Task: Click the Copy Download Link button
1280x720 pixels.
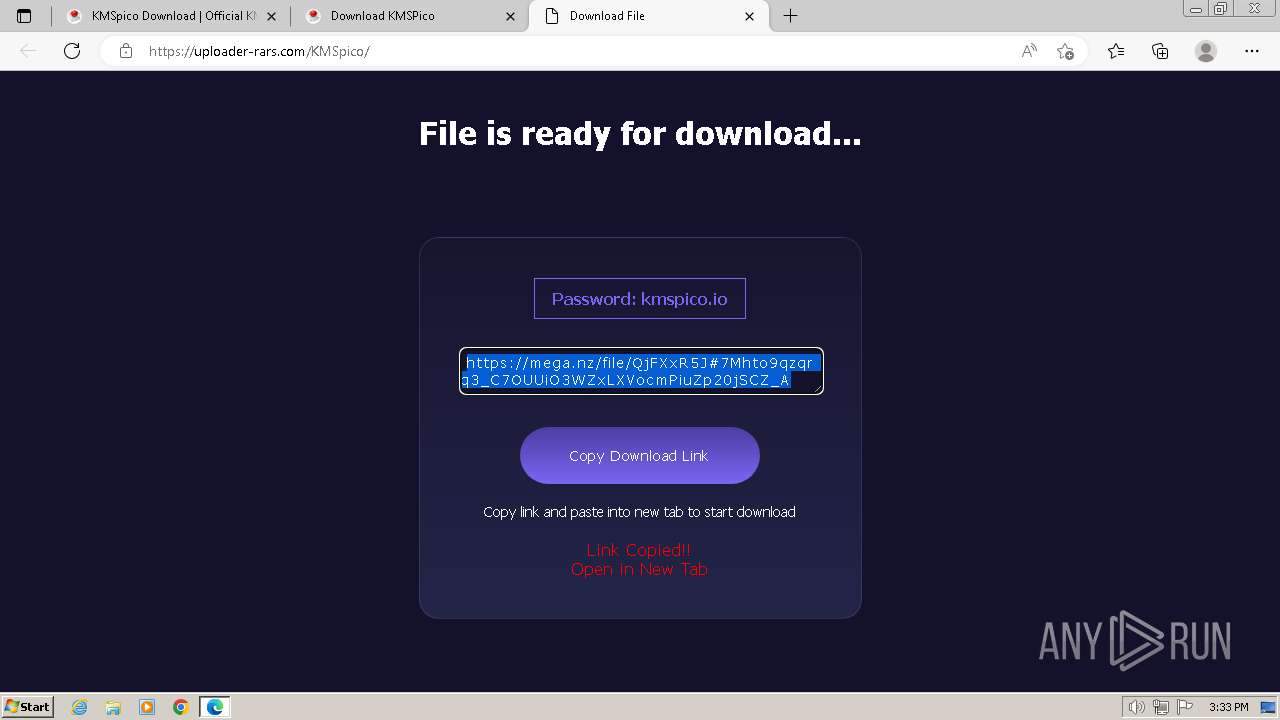Action: pos(640,456)
